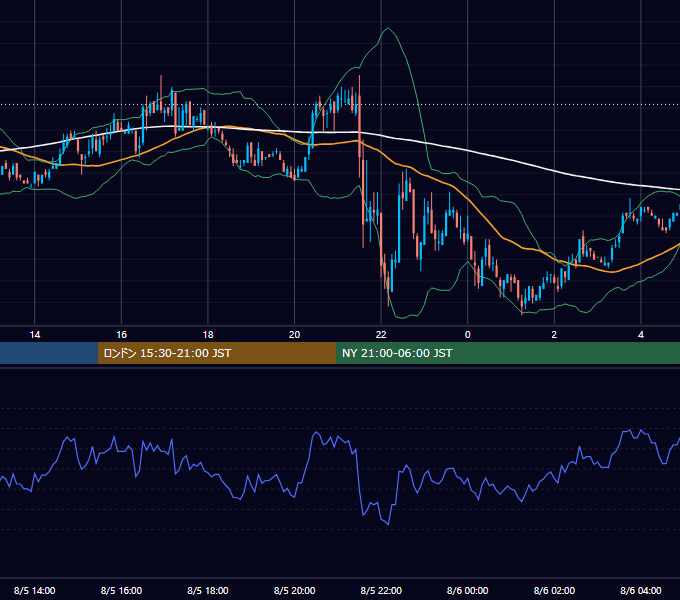This screenshot has width=680, height=600.
Task: Click the 16 hour axis label
Action: [121, 335]
